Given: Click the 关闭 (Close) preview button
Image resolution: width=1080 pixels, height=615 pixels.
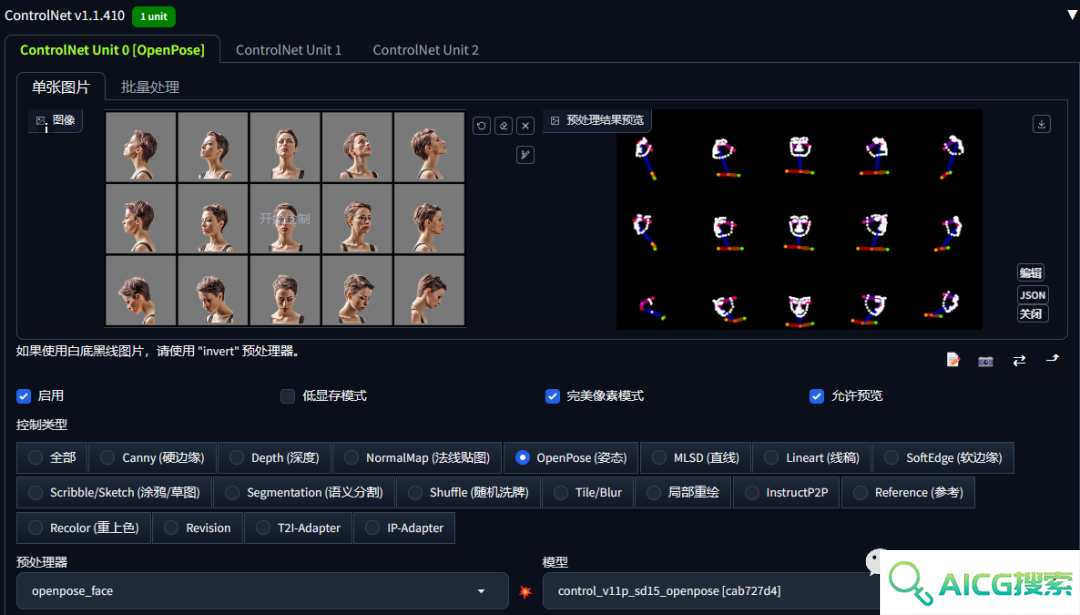Looking at the screenshot, I should [1031, 314].
